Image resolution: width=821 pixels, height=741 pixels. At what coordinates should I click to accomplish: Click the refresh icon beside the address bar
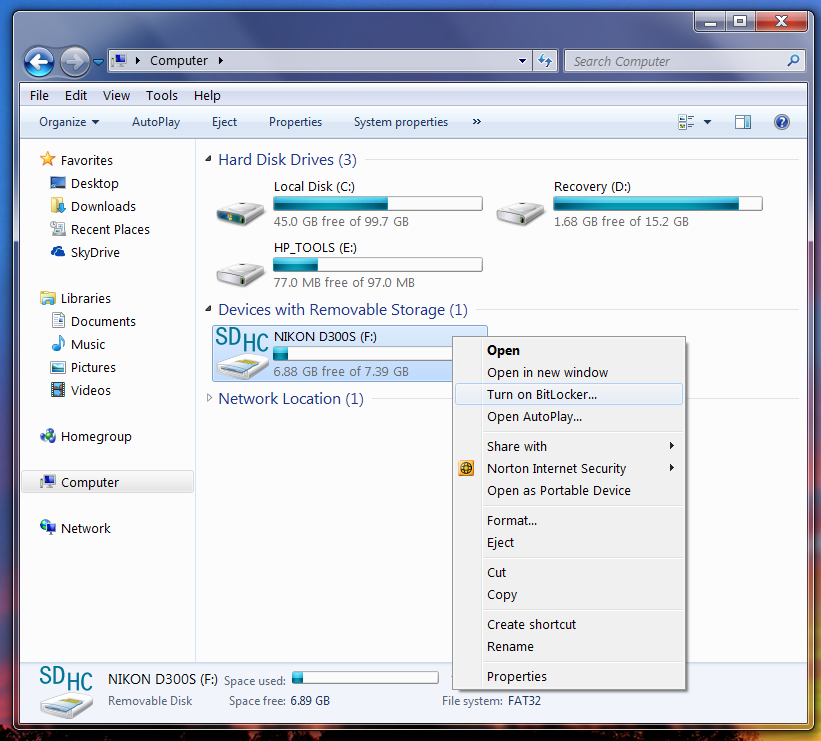pyautogui.click(x=545, y=61)
